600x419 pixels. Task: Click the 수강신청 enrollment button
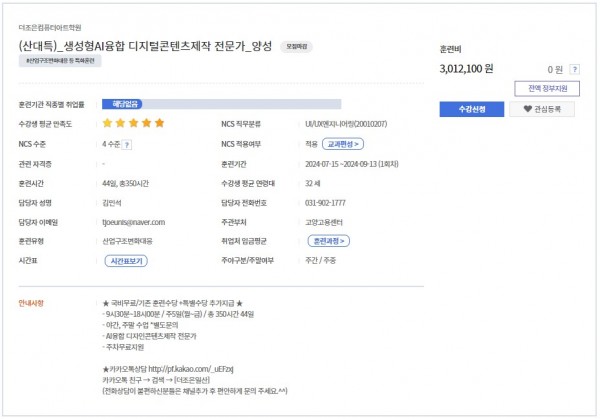(471, 109)
